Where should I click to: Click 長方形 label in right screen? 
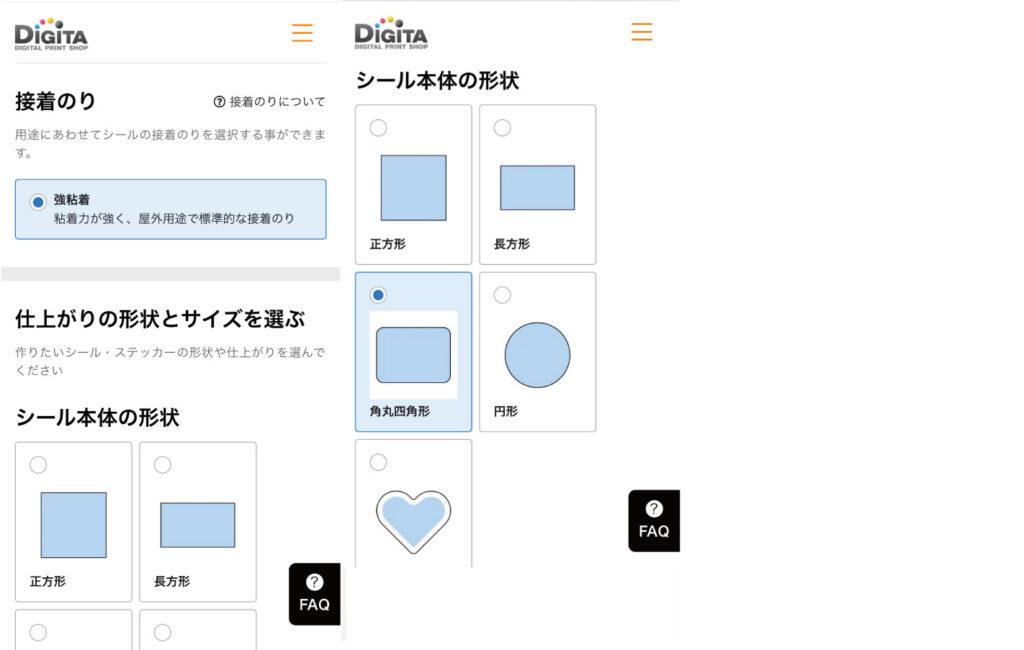tap(511, 244)
